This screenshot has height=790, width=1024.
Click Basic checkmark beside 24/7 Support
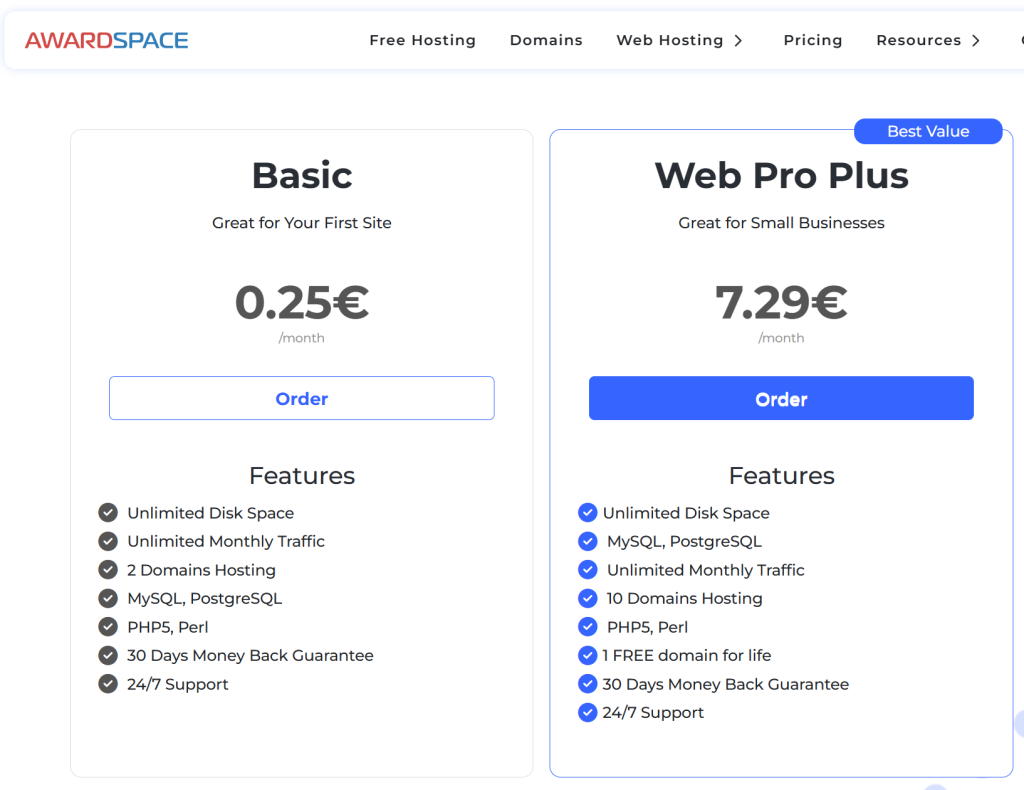(x=108, y=684)
